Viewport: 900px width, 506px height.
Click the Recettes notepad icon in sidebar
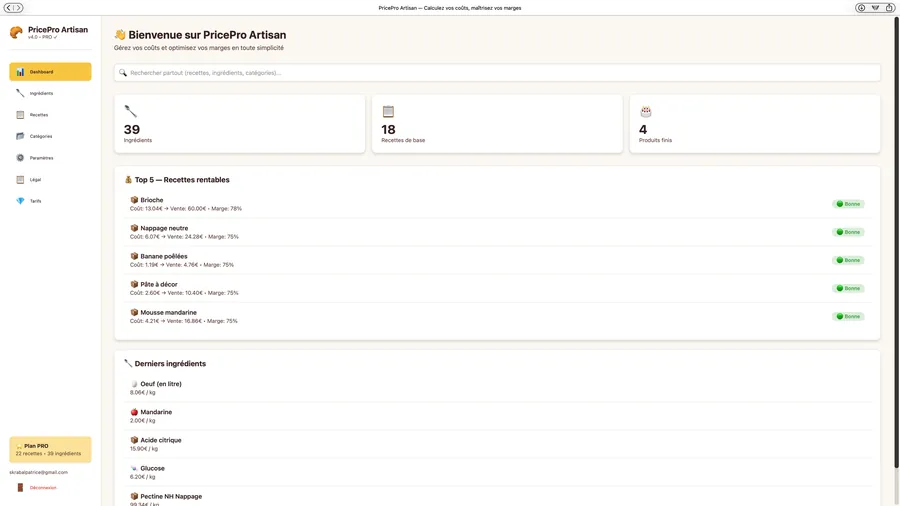tap(20, 115)
